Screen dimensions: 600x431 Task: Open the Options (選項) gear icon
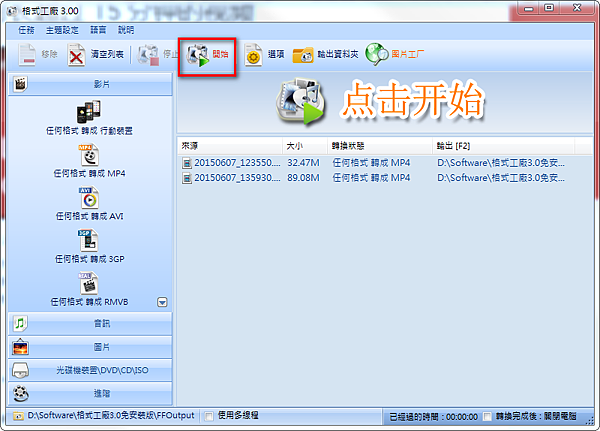253,55
